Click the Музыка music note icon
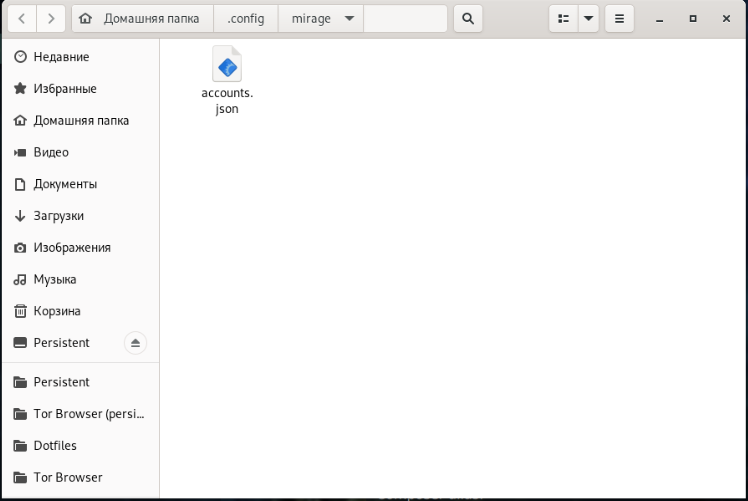Screen dimensions: 748x501 pyautogui.click(x=20, y=280)
